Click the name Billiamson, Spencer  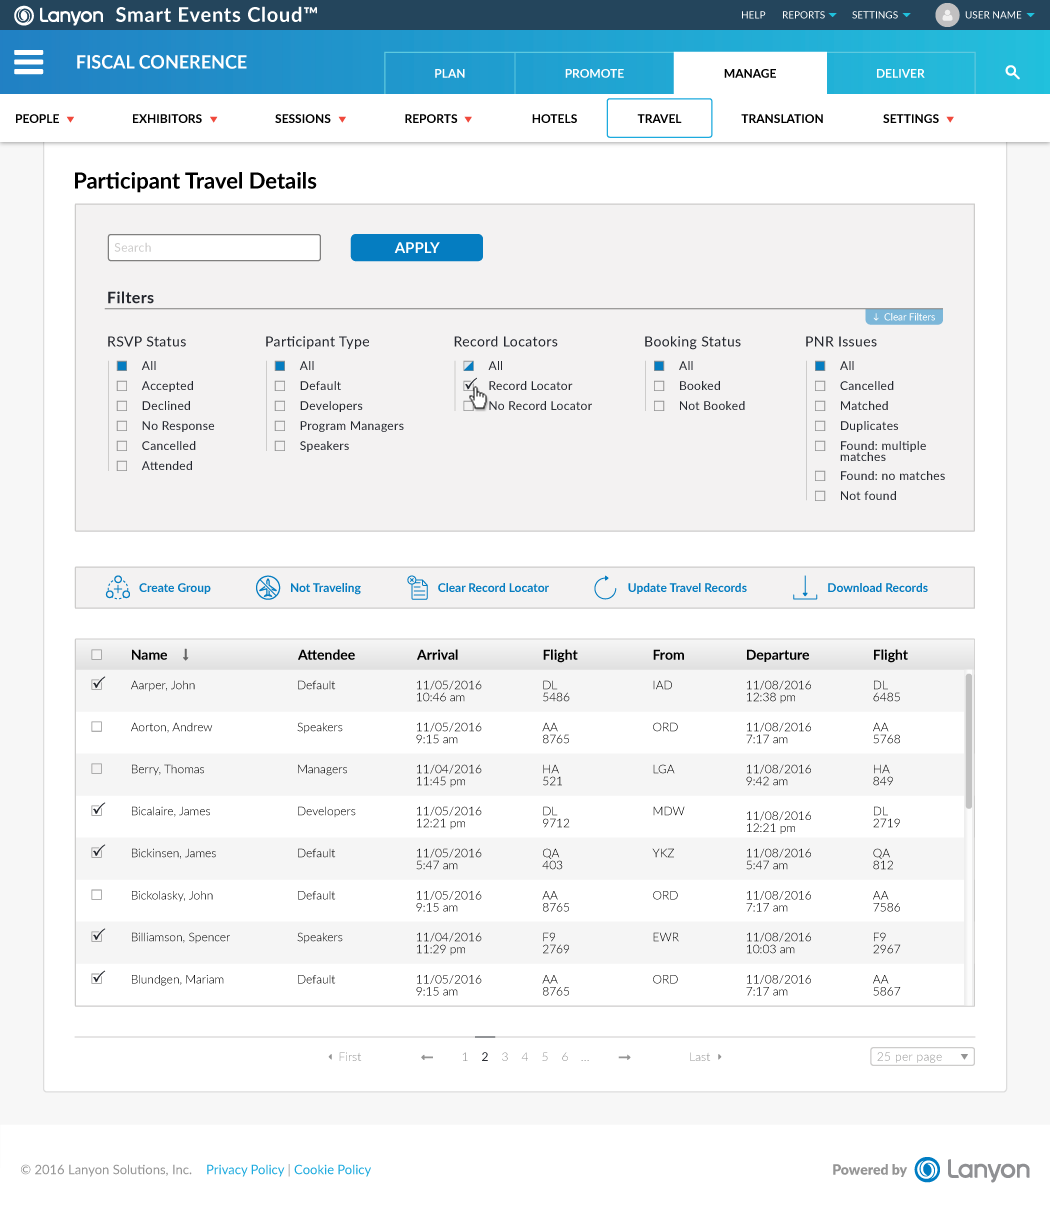180,937
